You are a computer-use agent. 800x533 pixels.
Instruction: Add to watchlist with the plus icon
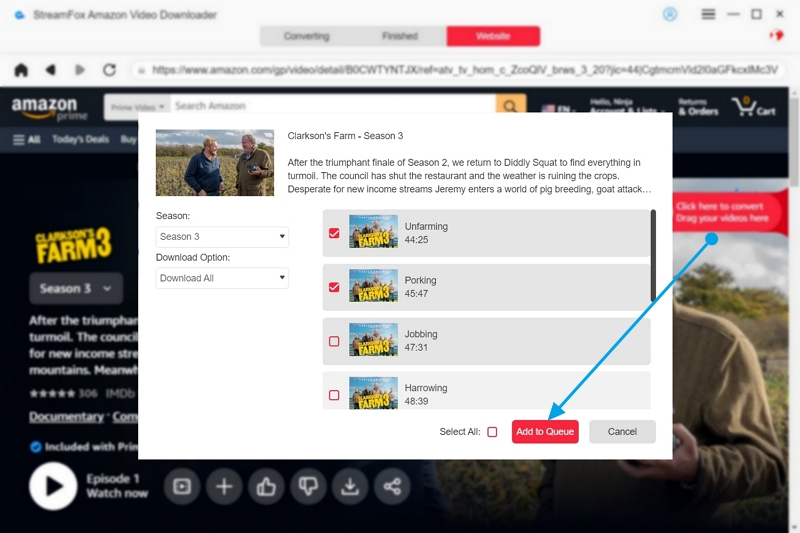pyautogui.click(x=224, y=486)
